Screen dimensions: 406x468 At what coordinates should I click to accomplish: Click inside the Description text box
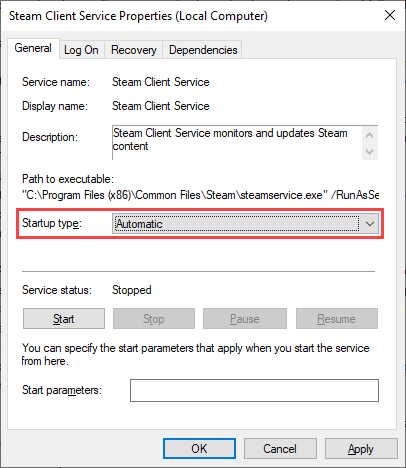pyautogui.click(x=237, y=143)
